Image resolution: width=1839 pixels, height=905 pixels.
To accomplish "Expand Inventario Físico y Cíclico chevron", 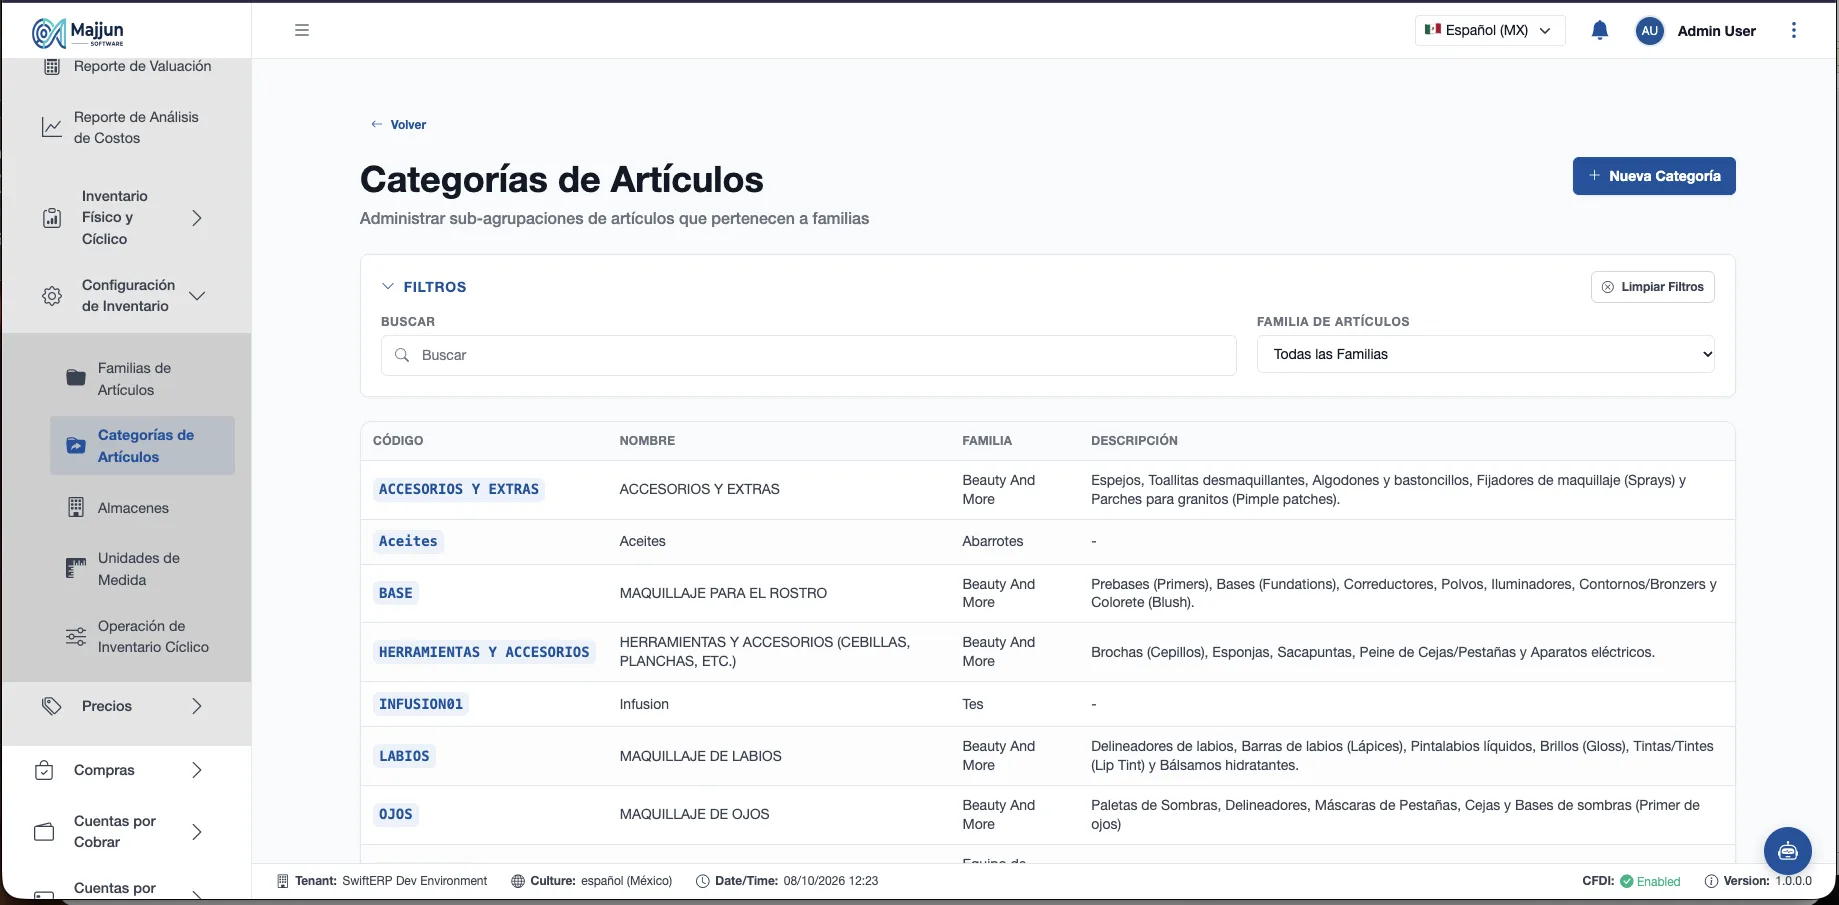I will (197, 218).
